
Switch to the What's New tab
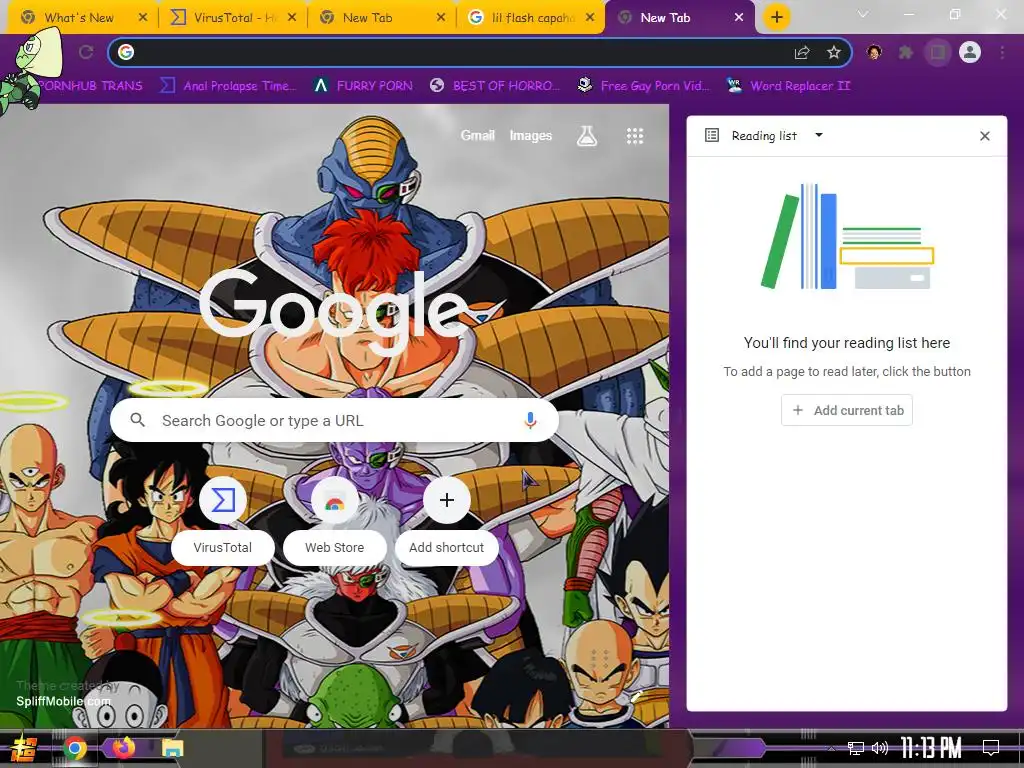[79, 18]
